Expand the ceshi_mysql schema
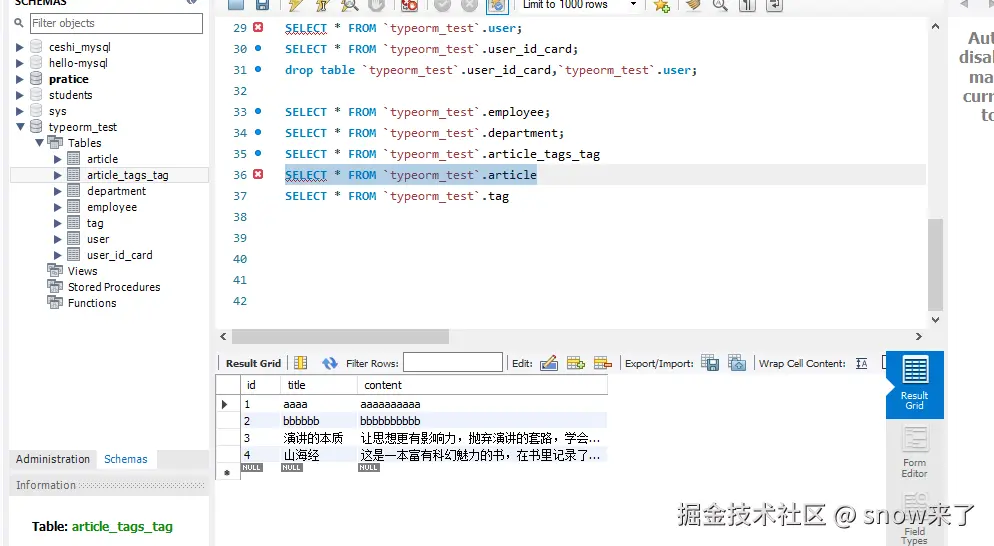Screen dimensions: 994x546 [x=20, y=47]
